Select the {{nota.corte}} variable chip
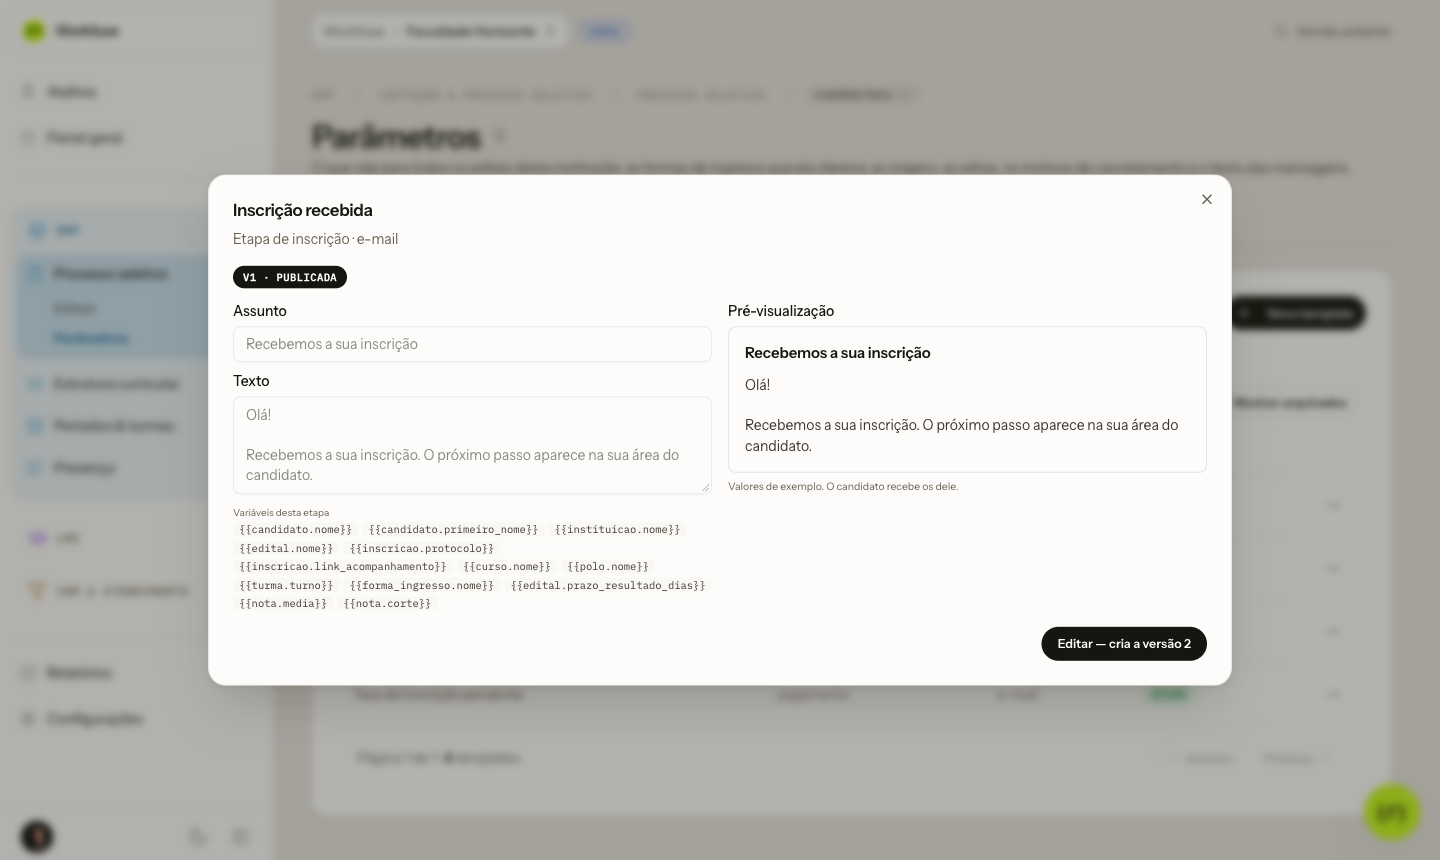The width and height of the screenshot is (1440, 860). (387, 604)
